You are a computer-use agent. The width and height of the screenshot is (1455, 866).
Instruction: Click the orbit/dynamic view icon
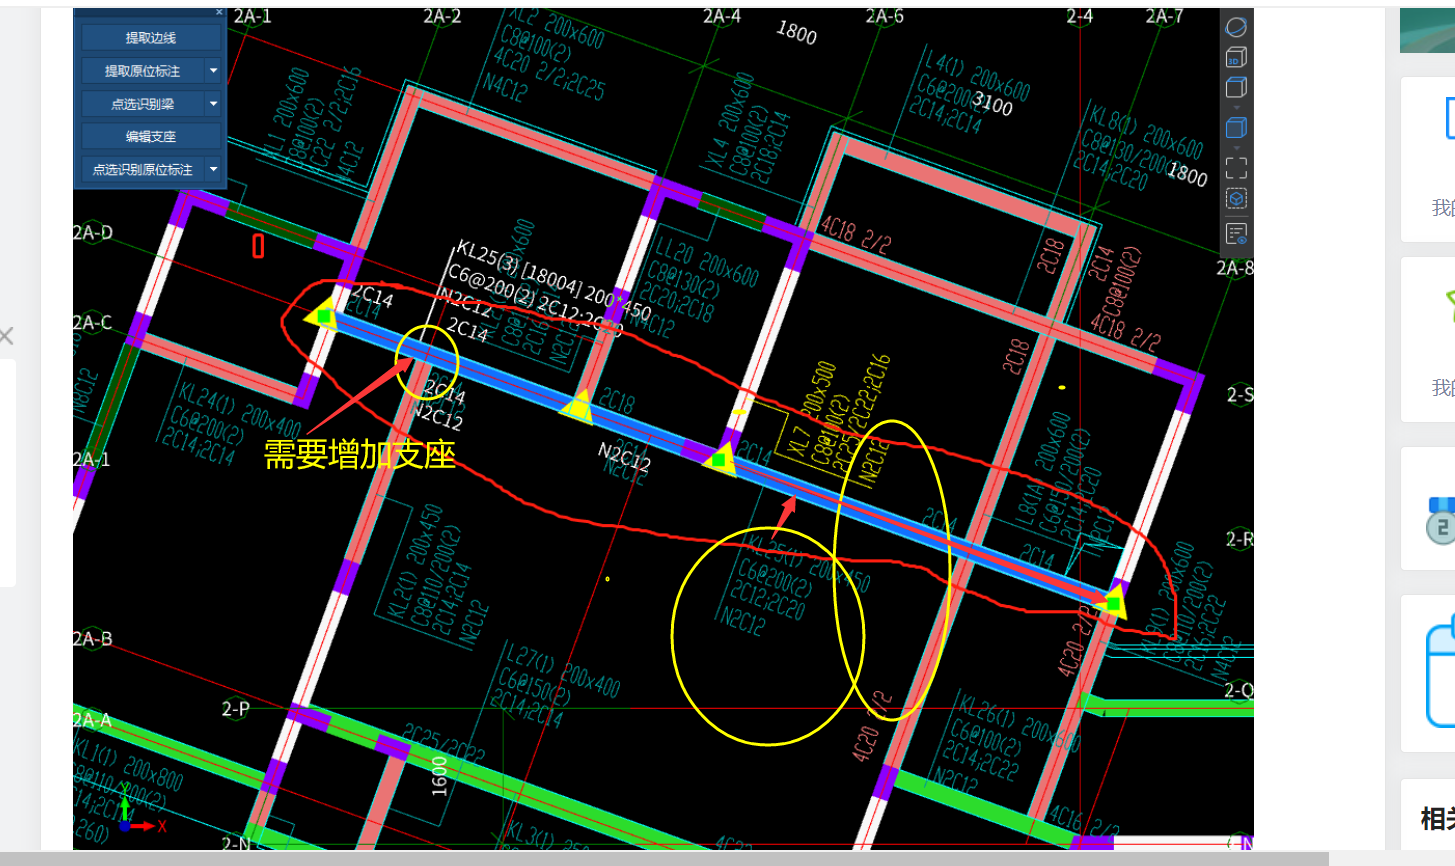point(1236,27)
